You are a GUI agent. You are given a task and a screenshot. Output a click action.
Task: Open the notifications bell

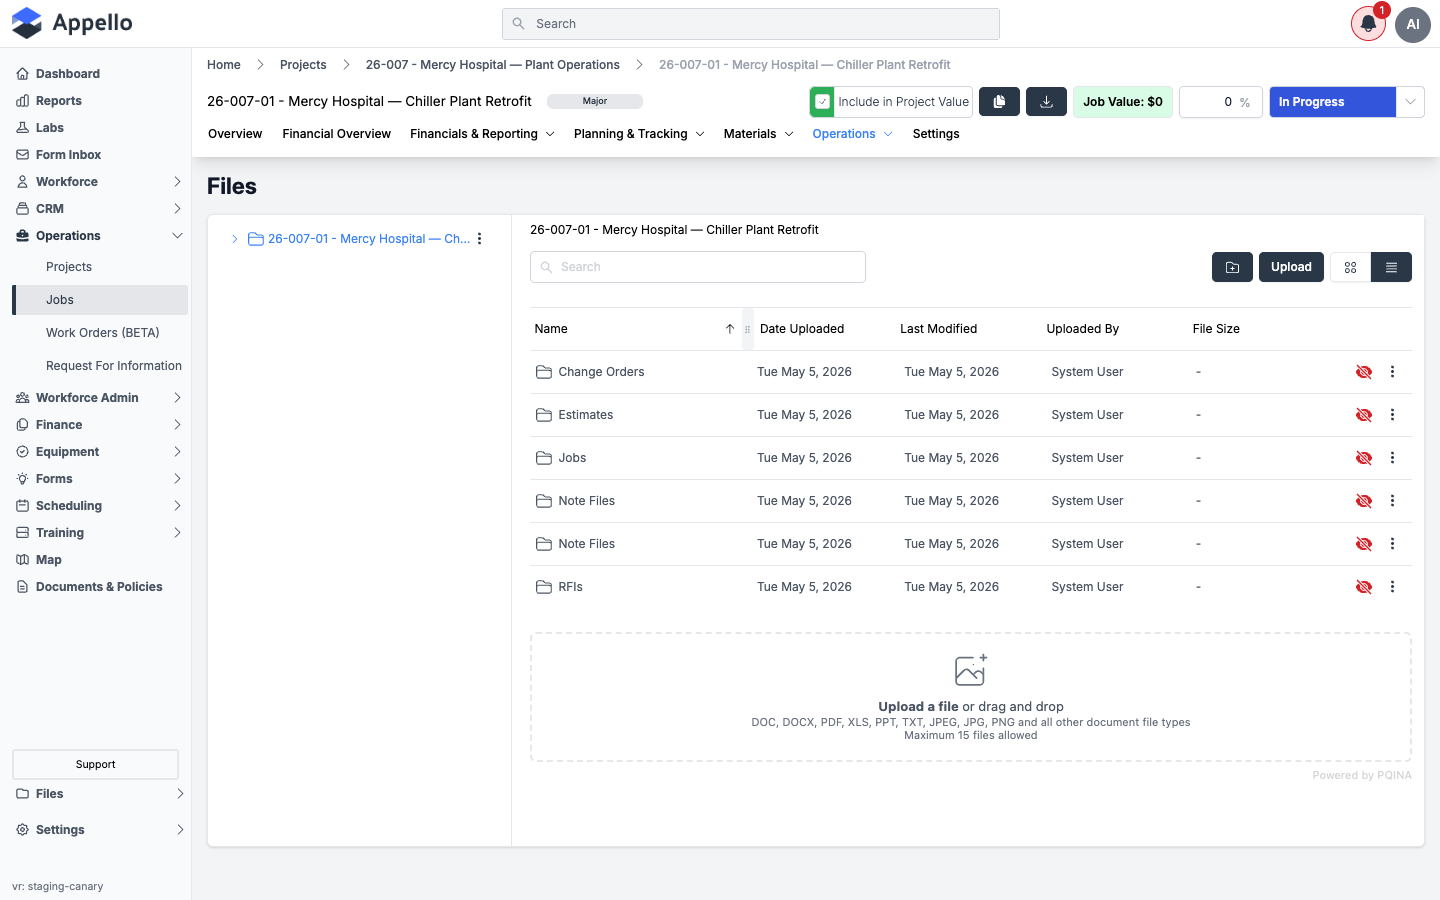click(x=1368, y=24)
